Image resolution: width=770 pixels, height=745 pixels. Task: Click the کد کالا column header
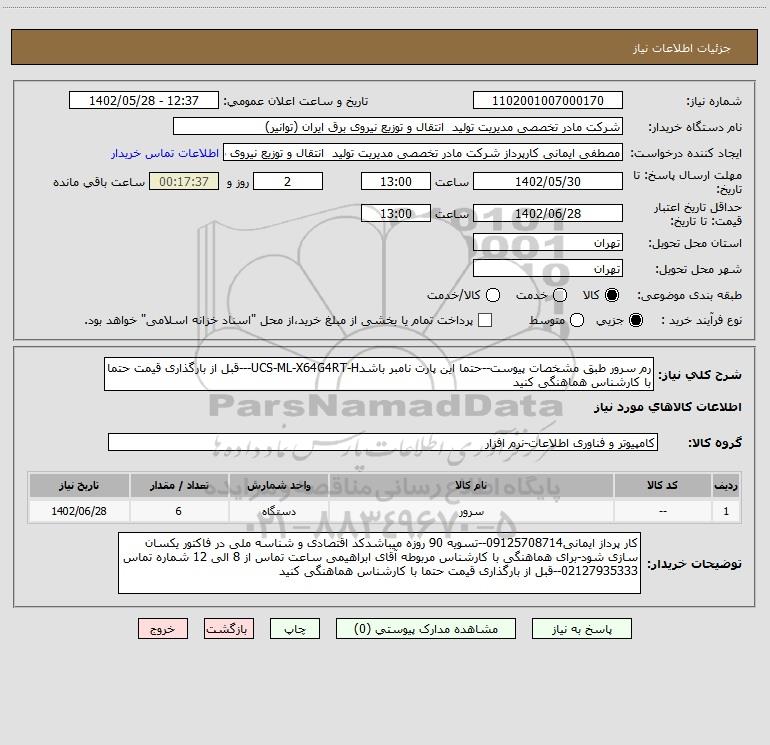(x=662, y=485)
